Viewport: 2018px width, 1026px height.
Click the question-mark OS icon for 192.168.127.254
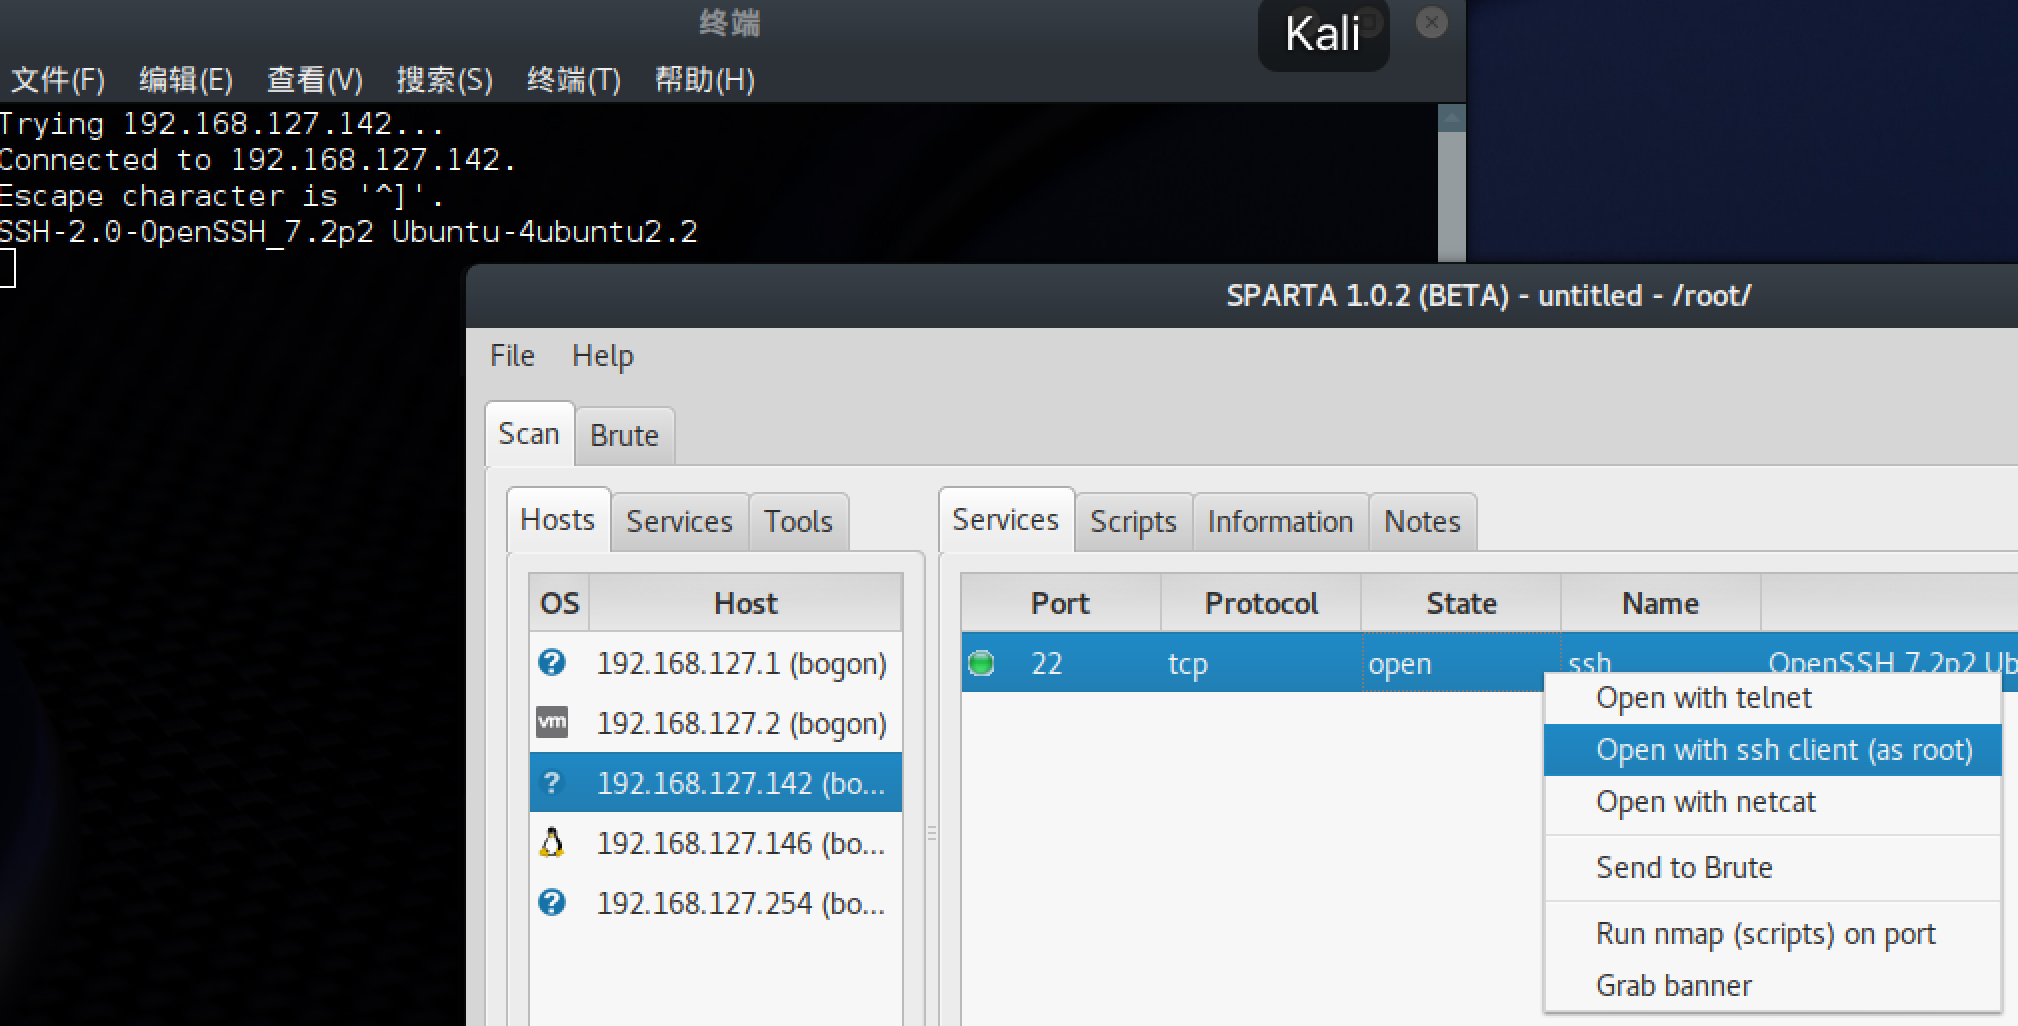[x=552, y=902]
